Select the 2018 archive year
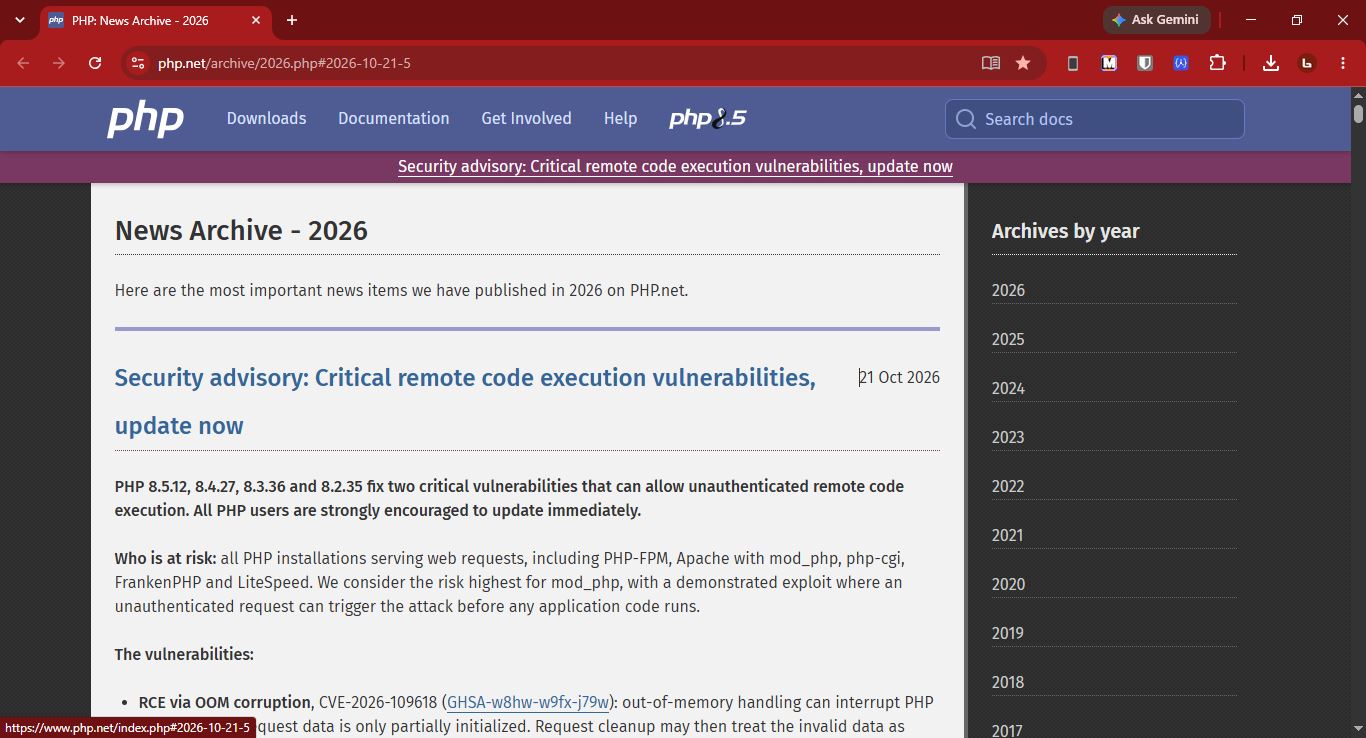1366x738 pixels. [1008, 682]
